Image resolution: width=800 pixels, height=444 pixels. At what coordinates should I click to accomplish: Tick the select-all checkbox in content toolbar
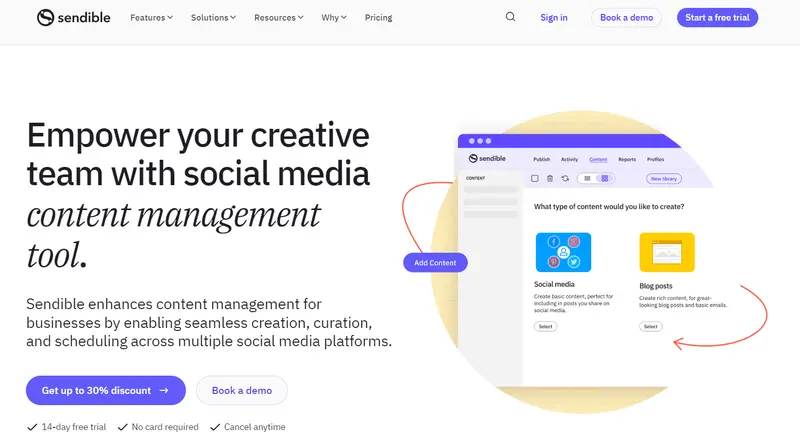click(535, 178)
